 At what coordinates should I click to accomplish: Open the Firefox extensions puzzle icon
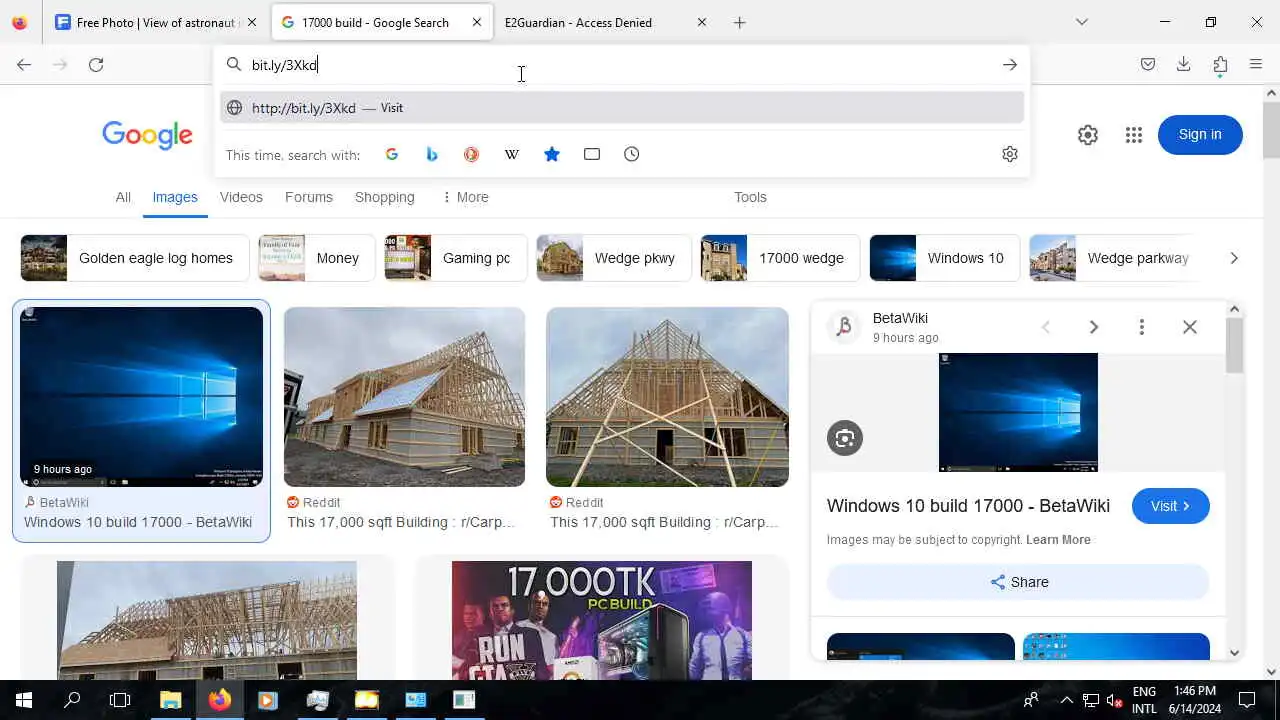(1220, 64)
